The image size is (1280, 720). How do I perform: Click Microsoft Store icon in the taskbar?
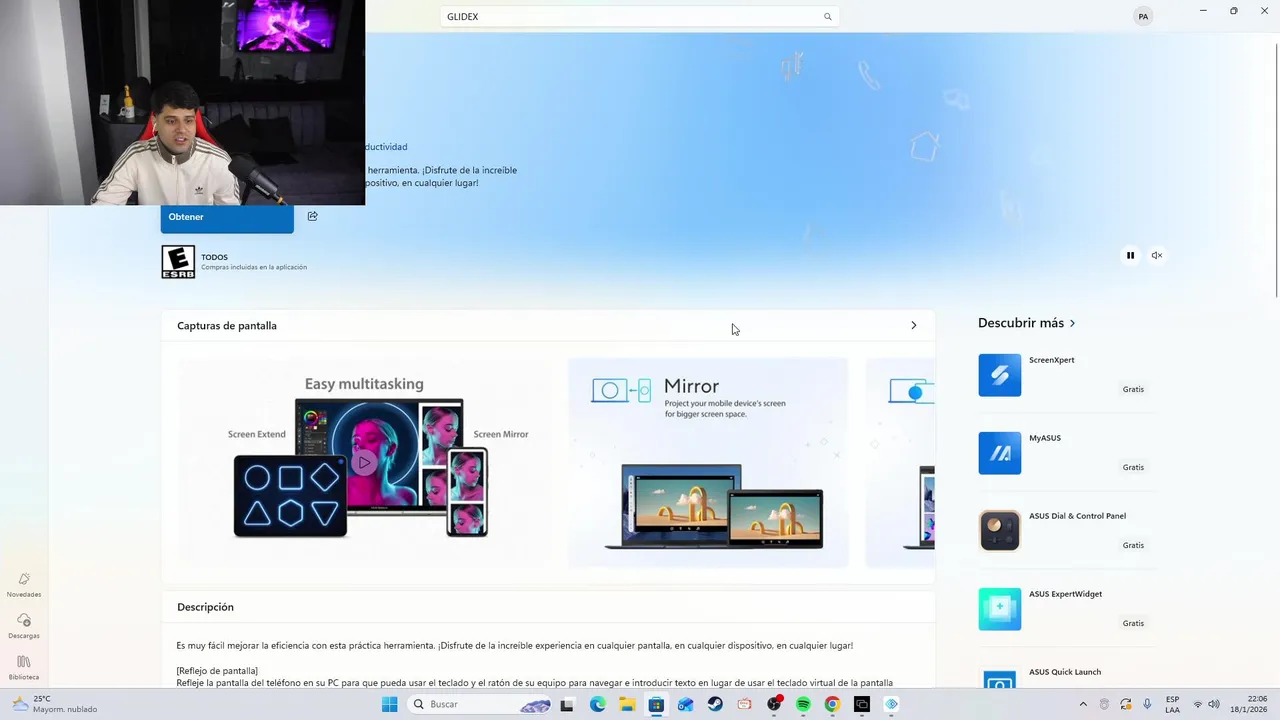(x=656, y=704)
